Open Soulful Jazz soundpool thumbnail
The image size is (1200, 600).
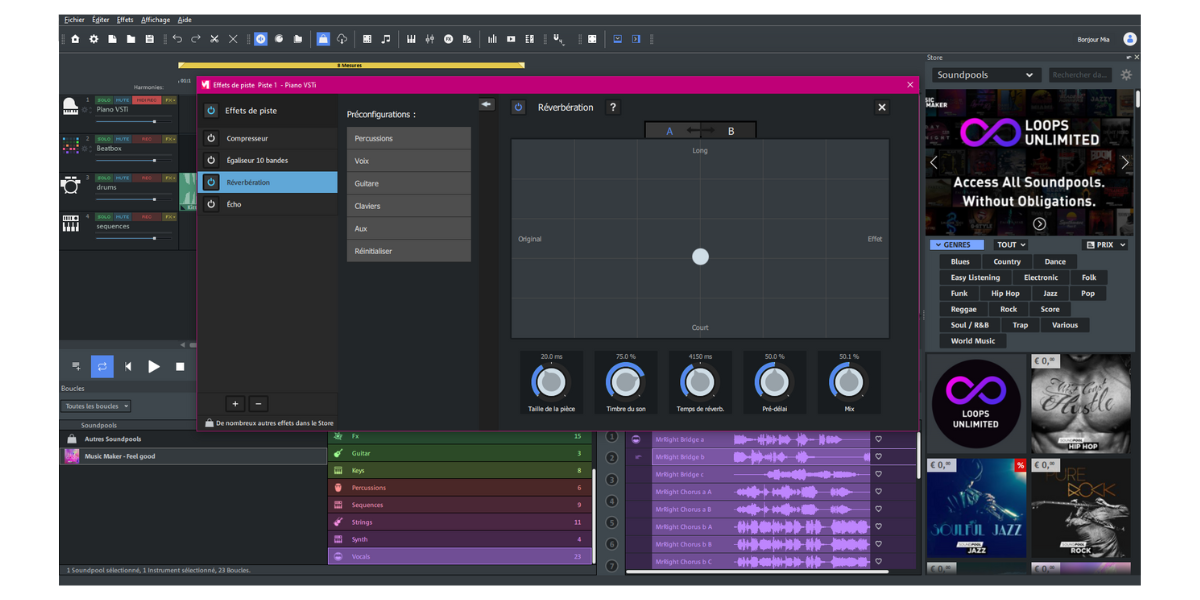[976, 508]
